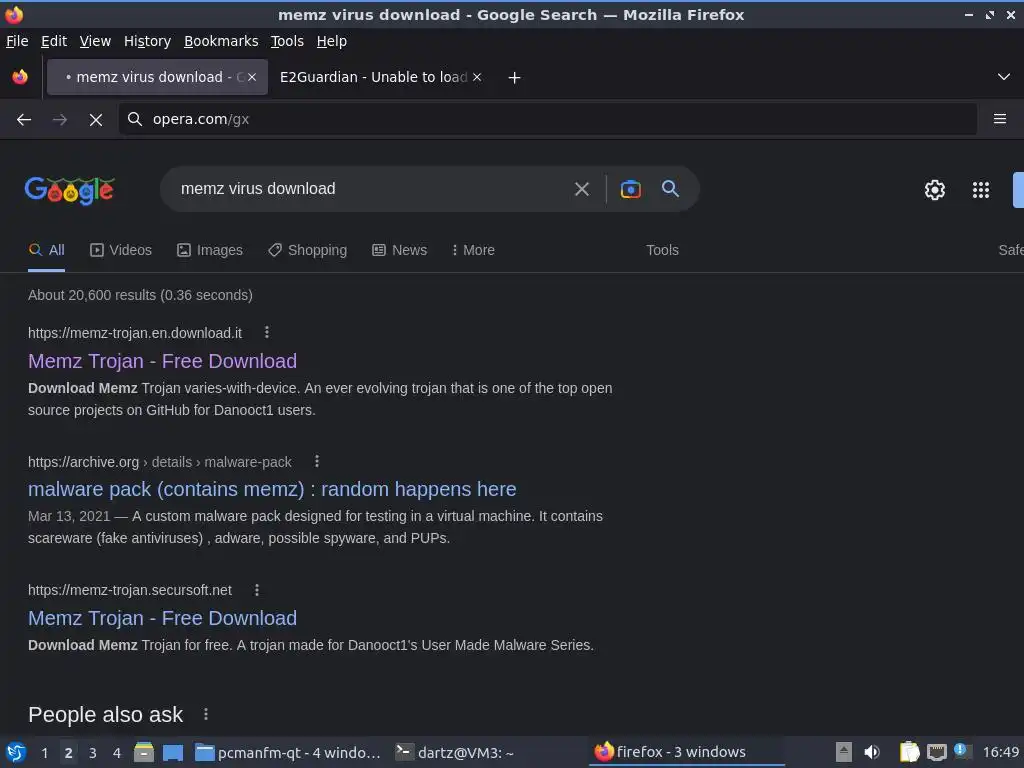1024x768 pixels.
Task: Close the E2Guardian tab
Action: pyautogui.click(x=477, y=77)
